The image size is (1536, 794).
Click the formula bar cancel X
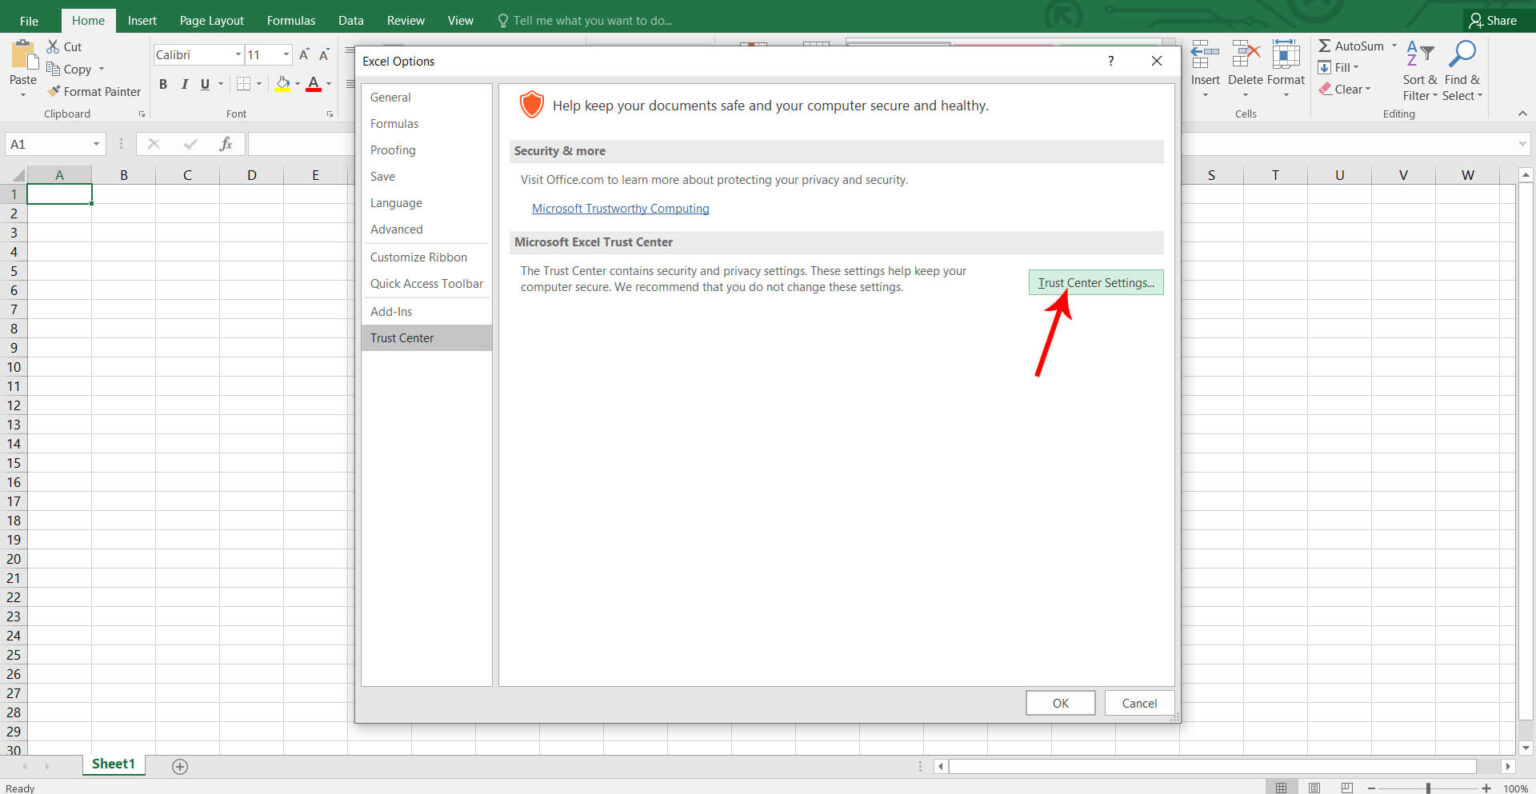pyautogui.click(x=154, y=144)
